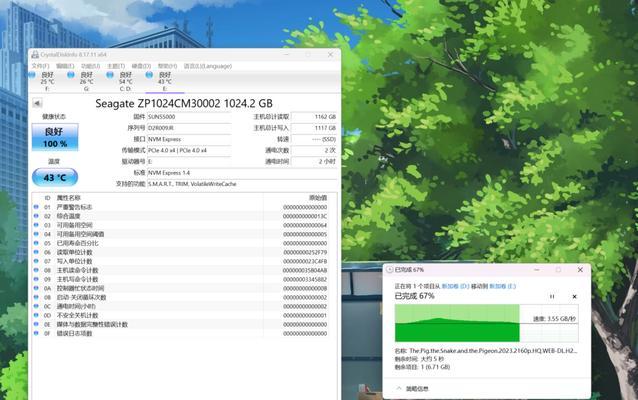Click the 原始值 column header
The image size is (638, 400).
click(x=318, y=198)
